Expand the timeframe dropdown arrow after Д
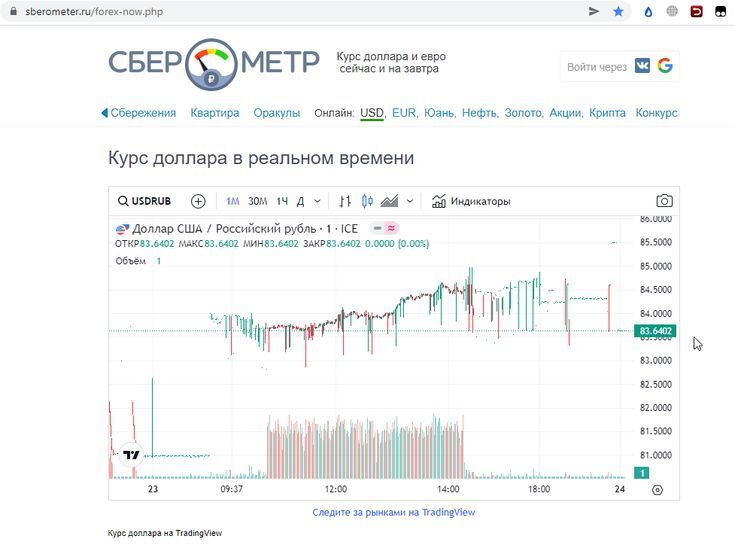This screenshot has width=735, height=545. coord(317,202)
